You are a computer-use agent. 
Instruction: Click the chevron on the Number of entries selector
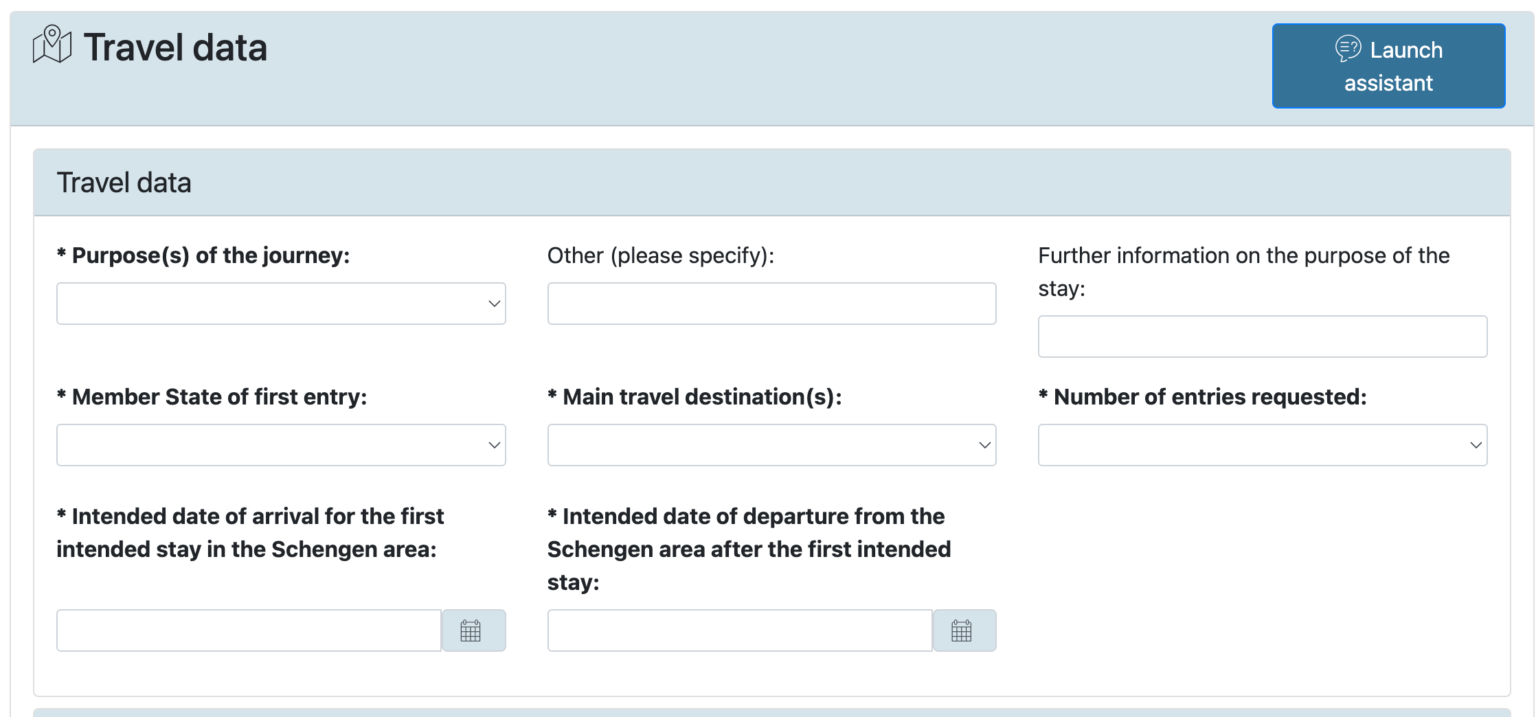tap(1477, 444)
